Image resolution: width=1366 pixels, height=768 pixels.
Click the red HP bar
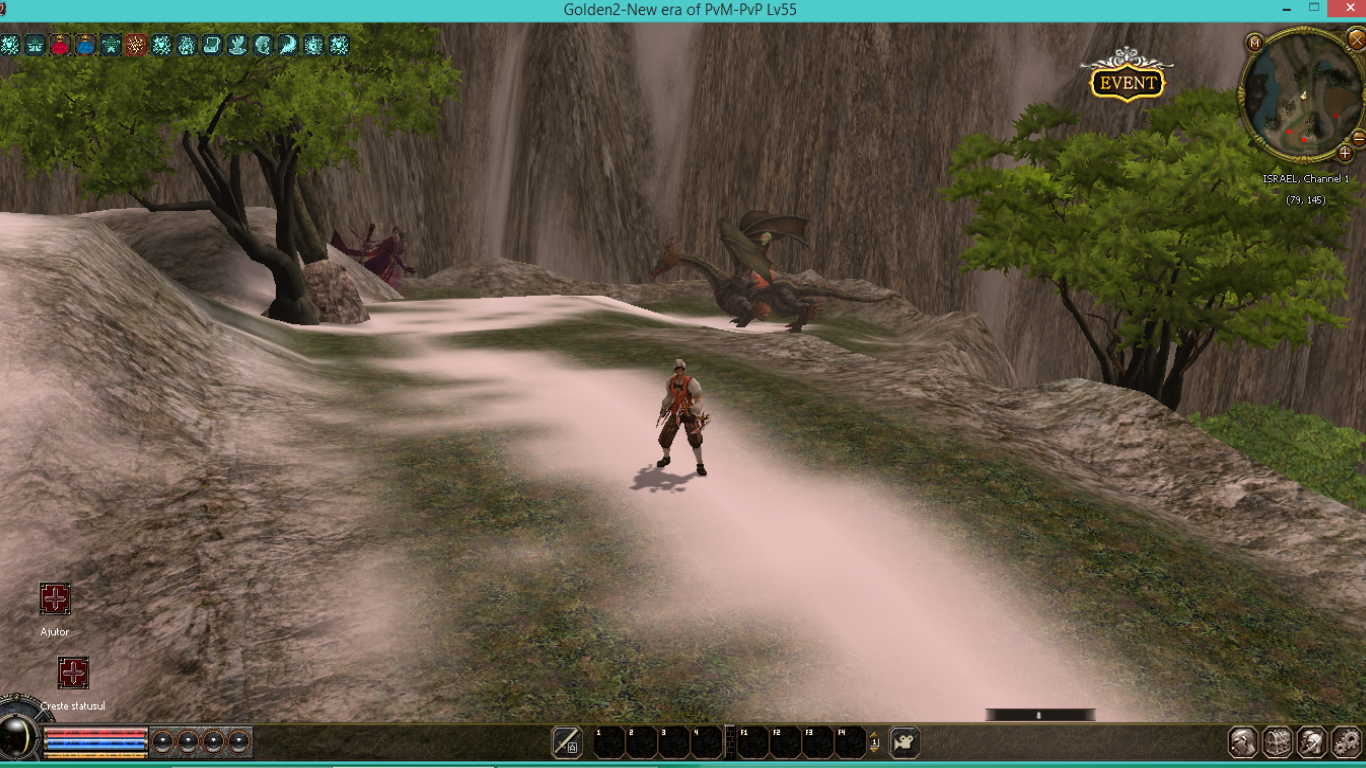[x=96, y=734]
